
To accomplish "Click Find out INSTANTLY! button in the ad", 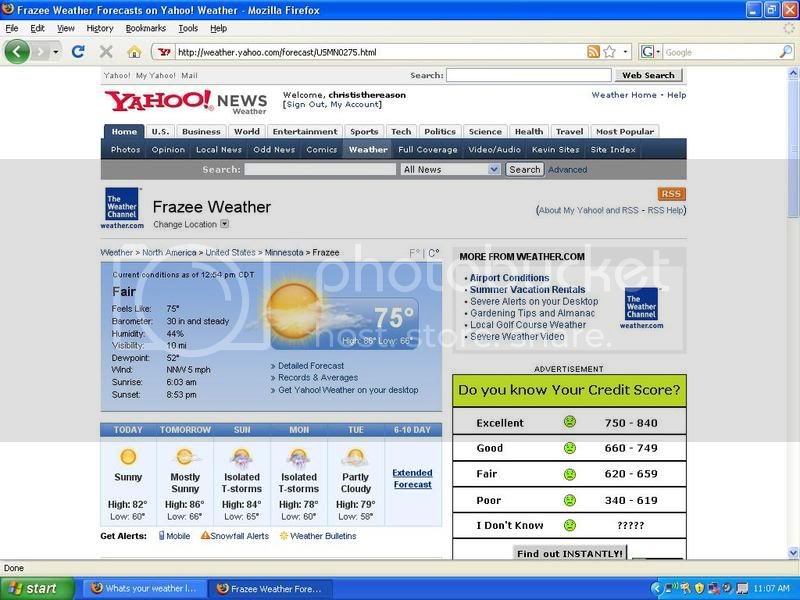I will coord(569,553).
